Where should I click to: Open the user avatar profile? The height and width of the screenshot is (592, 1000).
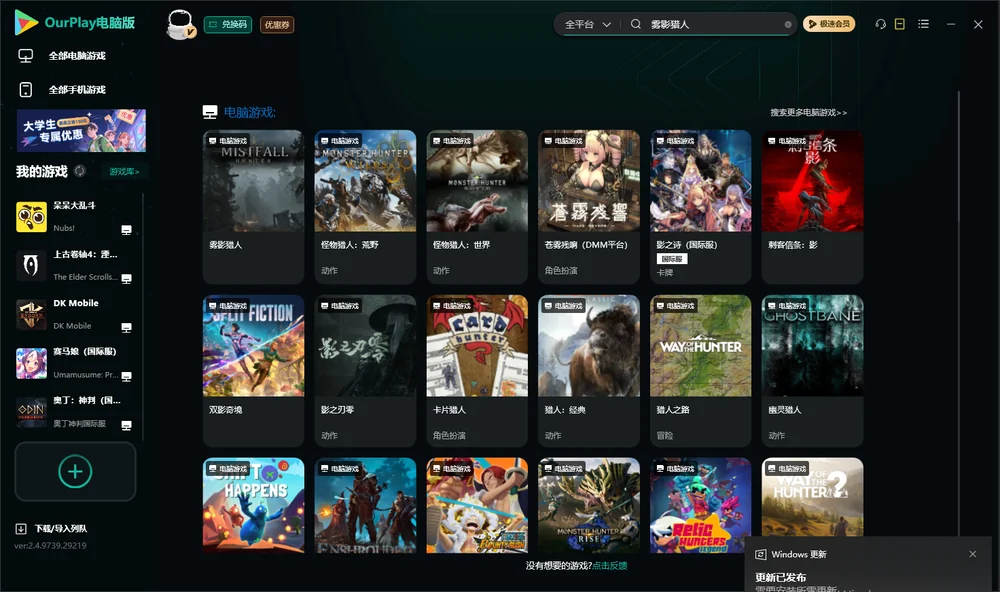180,24
